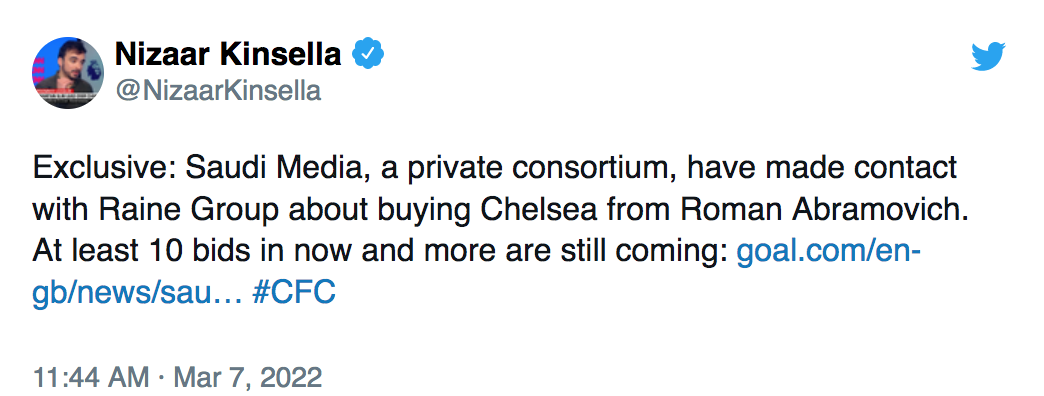
Task: Open the Nizaar Kinsella display name
Action: 228,54
